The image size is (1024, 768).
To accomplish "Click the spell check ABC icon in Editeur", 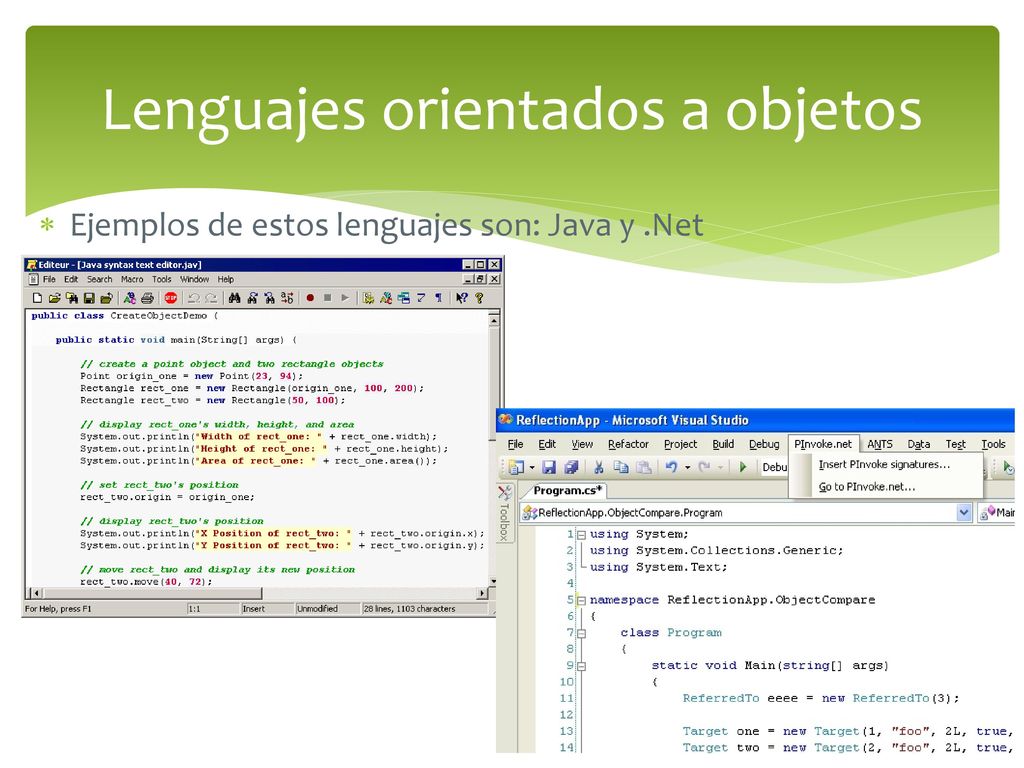I will pos(129,298).
